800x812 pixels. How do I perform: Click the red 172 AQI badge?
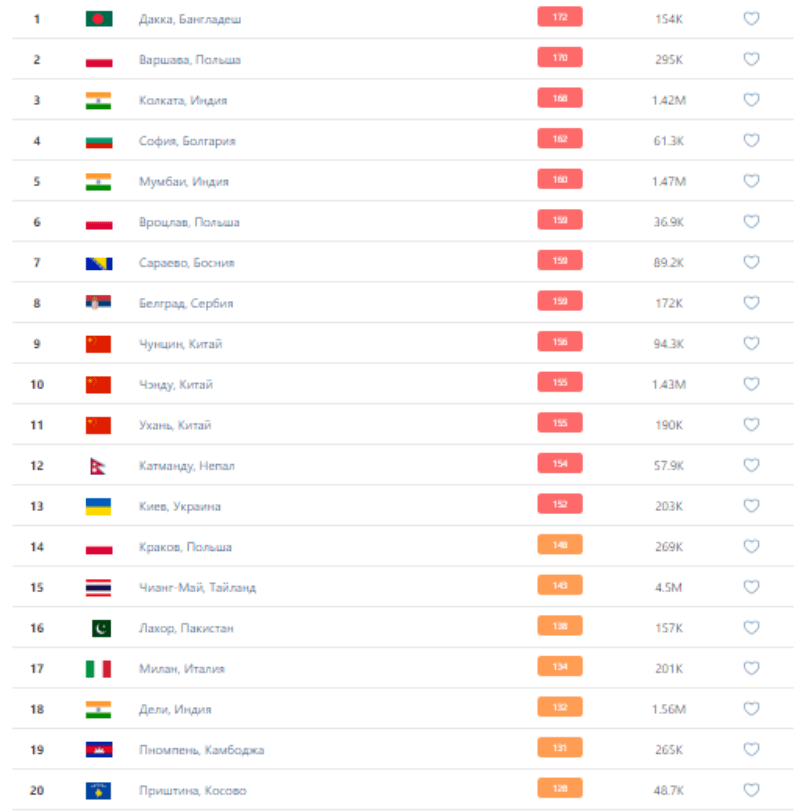559,17
